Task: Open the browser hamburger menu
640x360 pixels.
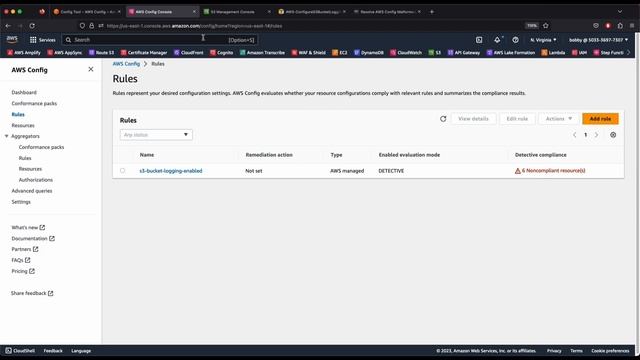Action: pyautogui.click(x=632, y=25)
